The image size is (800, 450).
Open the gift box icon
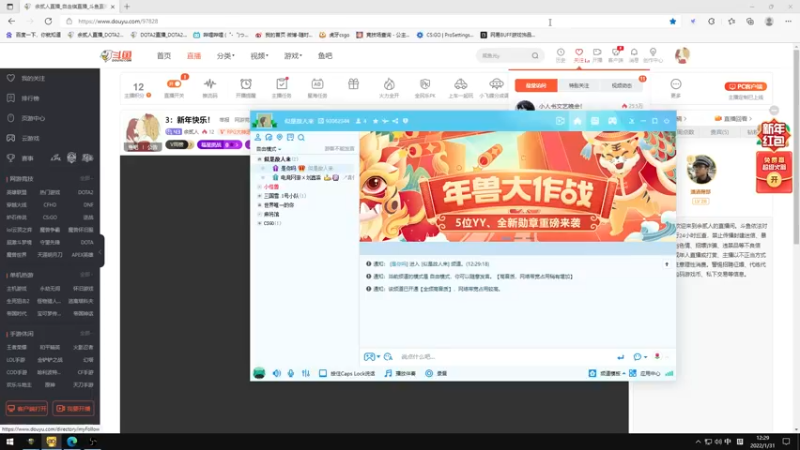point(353,84)
